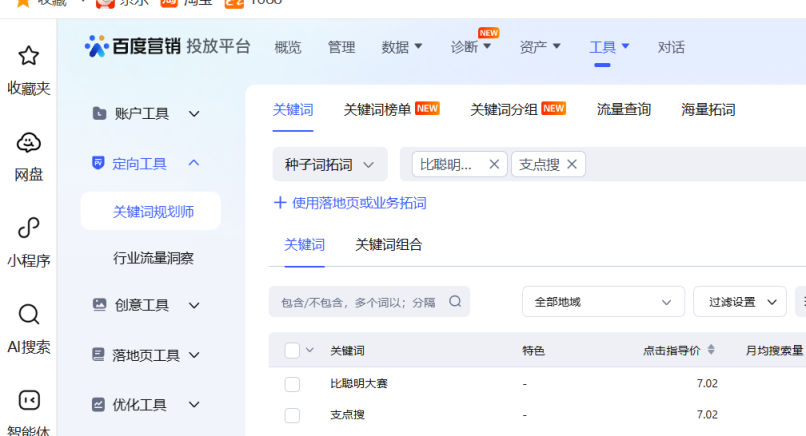Click the 收藏 star in bookmarks bar
Screen dimensions: 806x436
[x=23, y=3]
